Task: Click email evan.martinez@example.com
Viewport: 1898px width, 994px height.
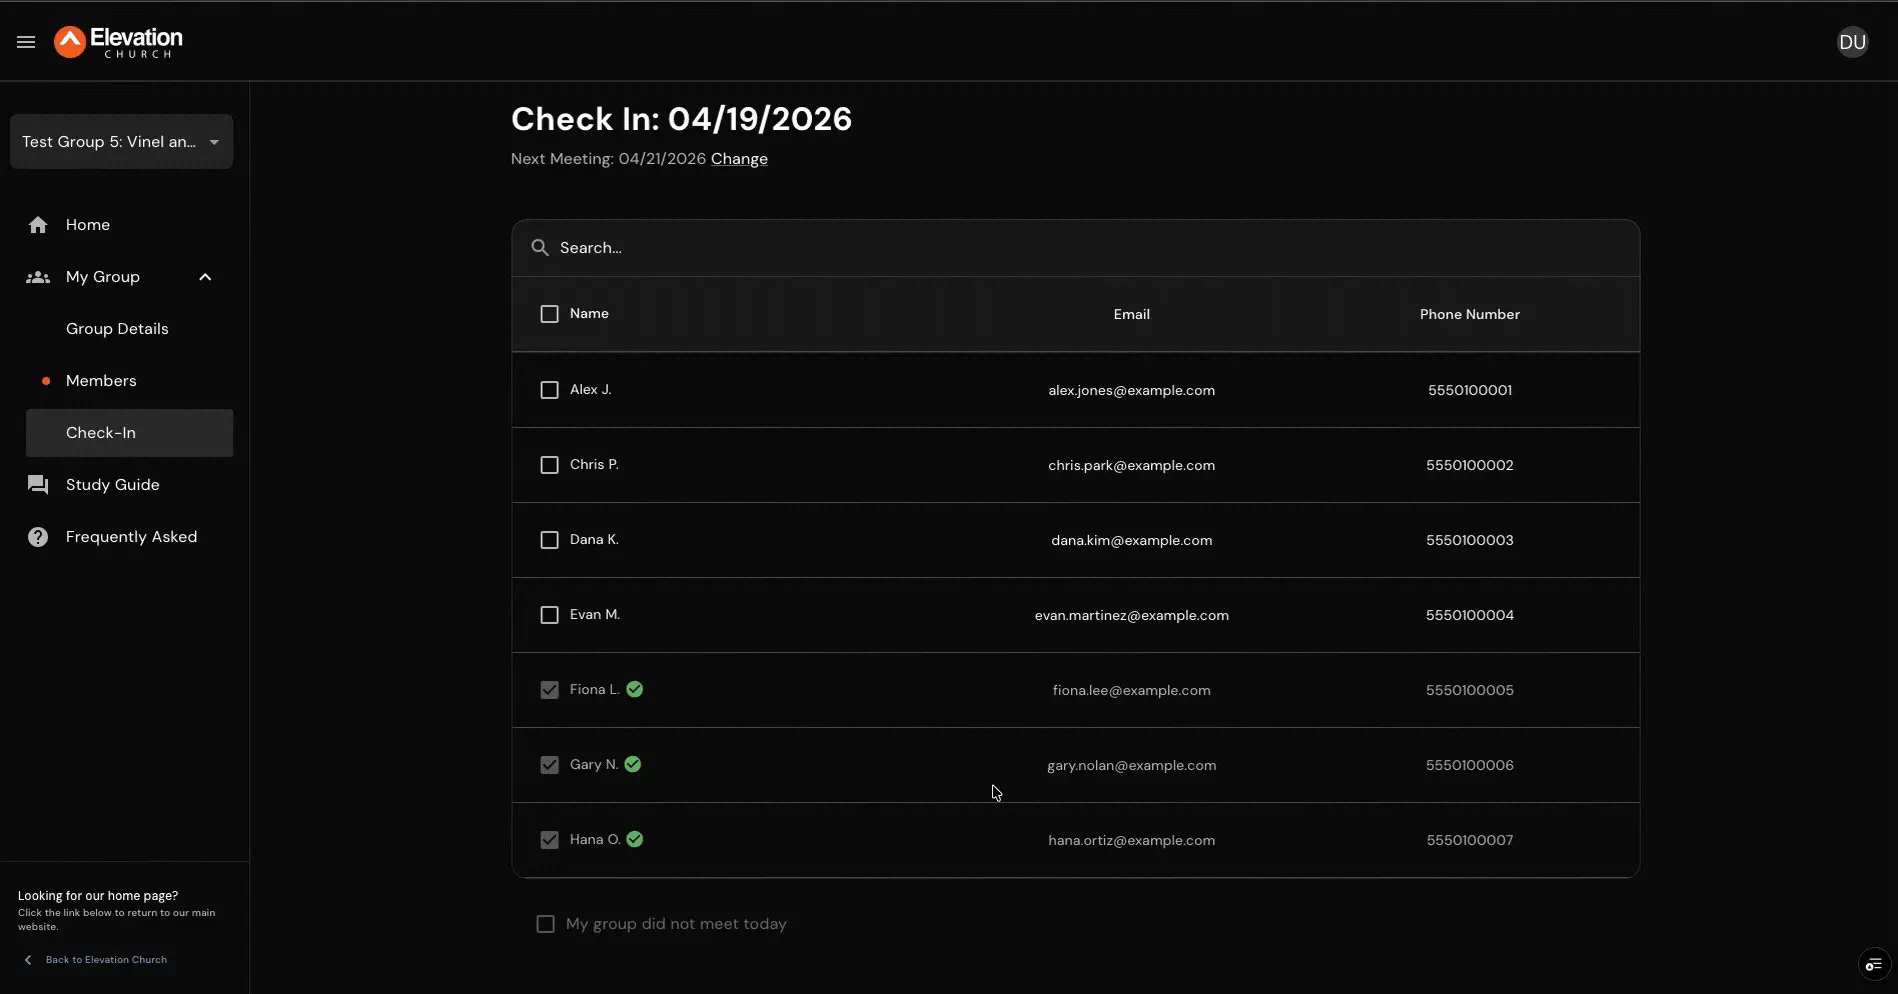Action: (1132, 615)
